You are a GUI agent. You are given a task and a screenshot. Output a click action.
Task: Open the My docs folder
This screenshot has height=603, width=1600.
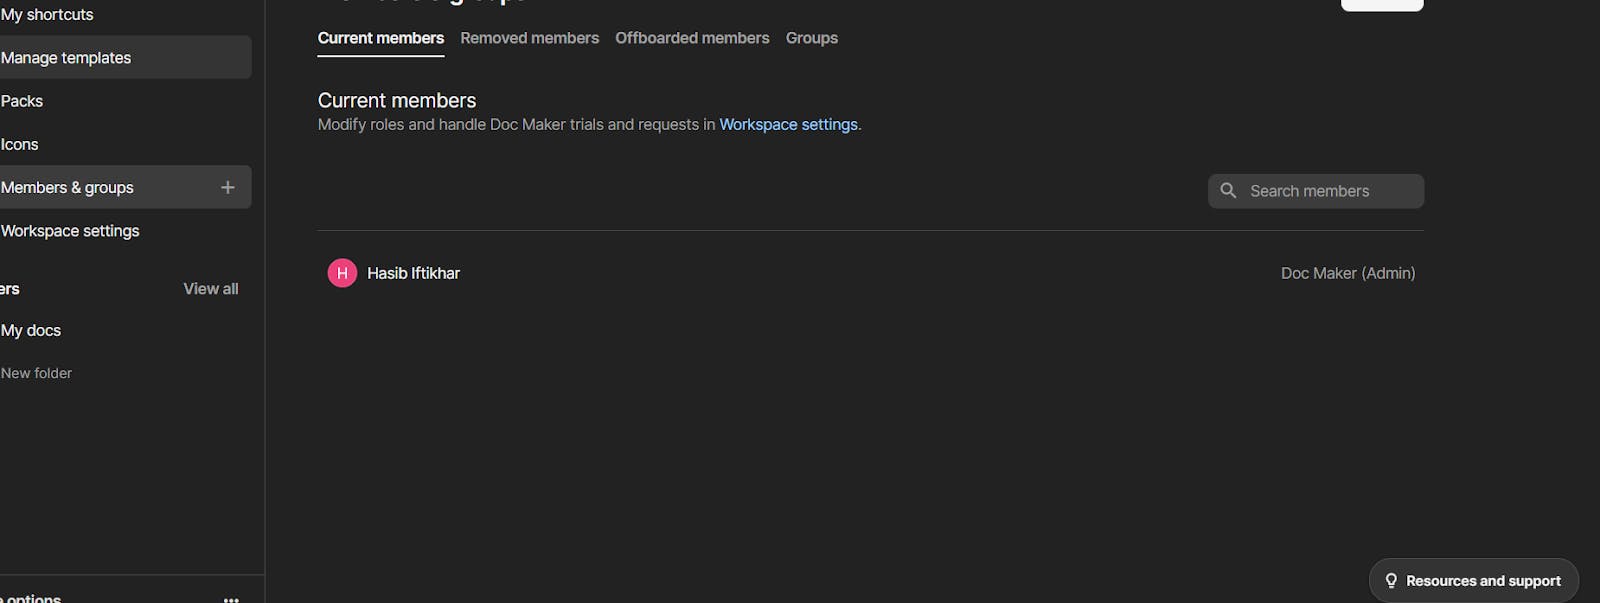[x=31, y=331]
